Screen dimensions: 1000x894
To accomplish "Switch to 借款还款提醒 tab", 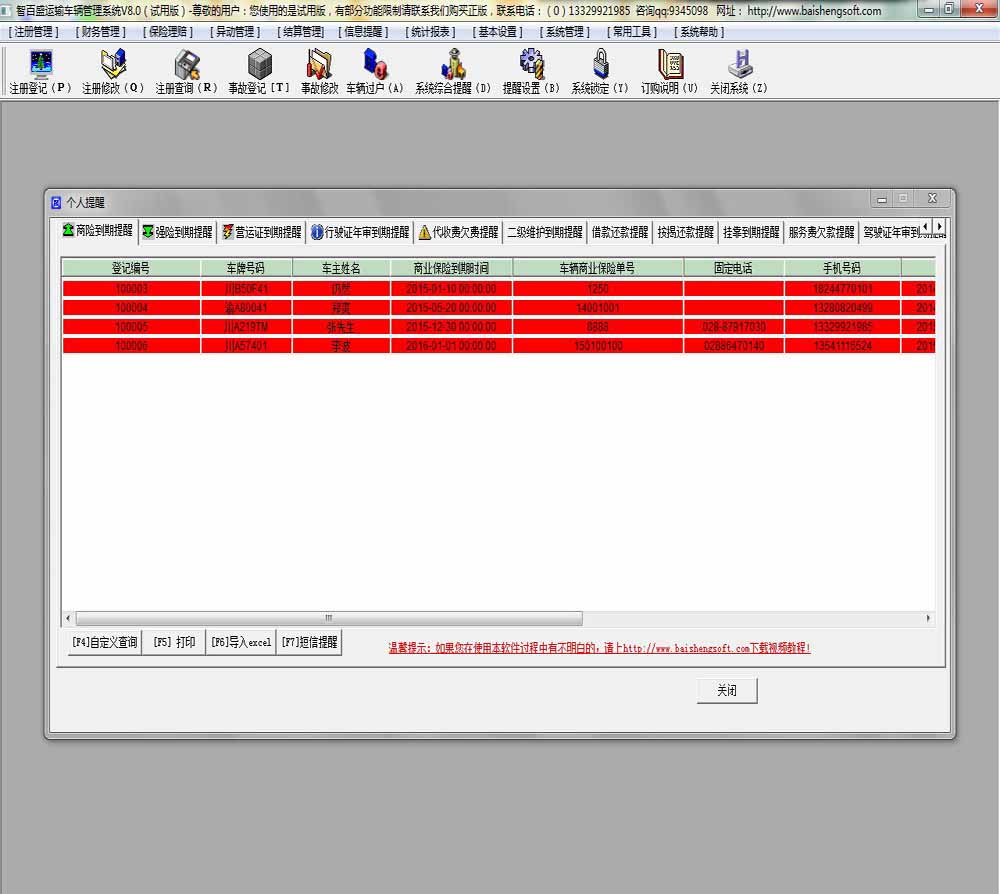I will click(x=620, y=232).
